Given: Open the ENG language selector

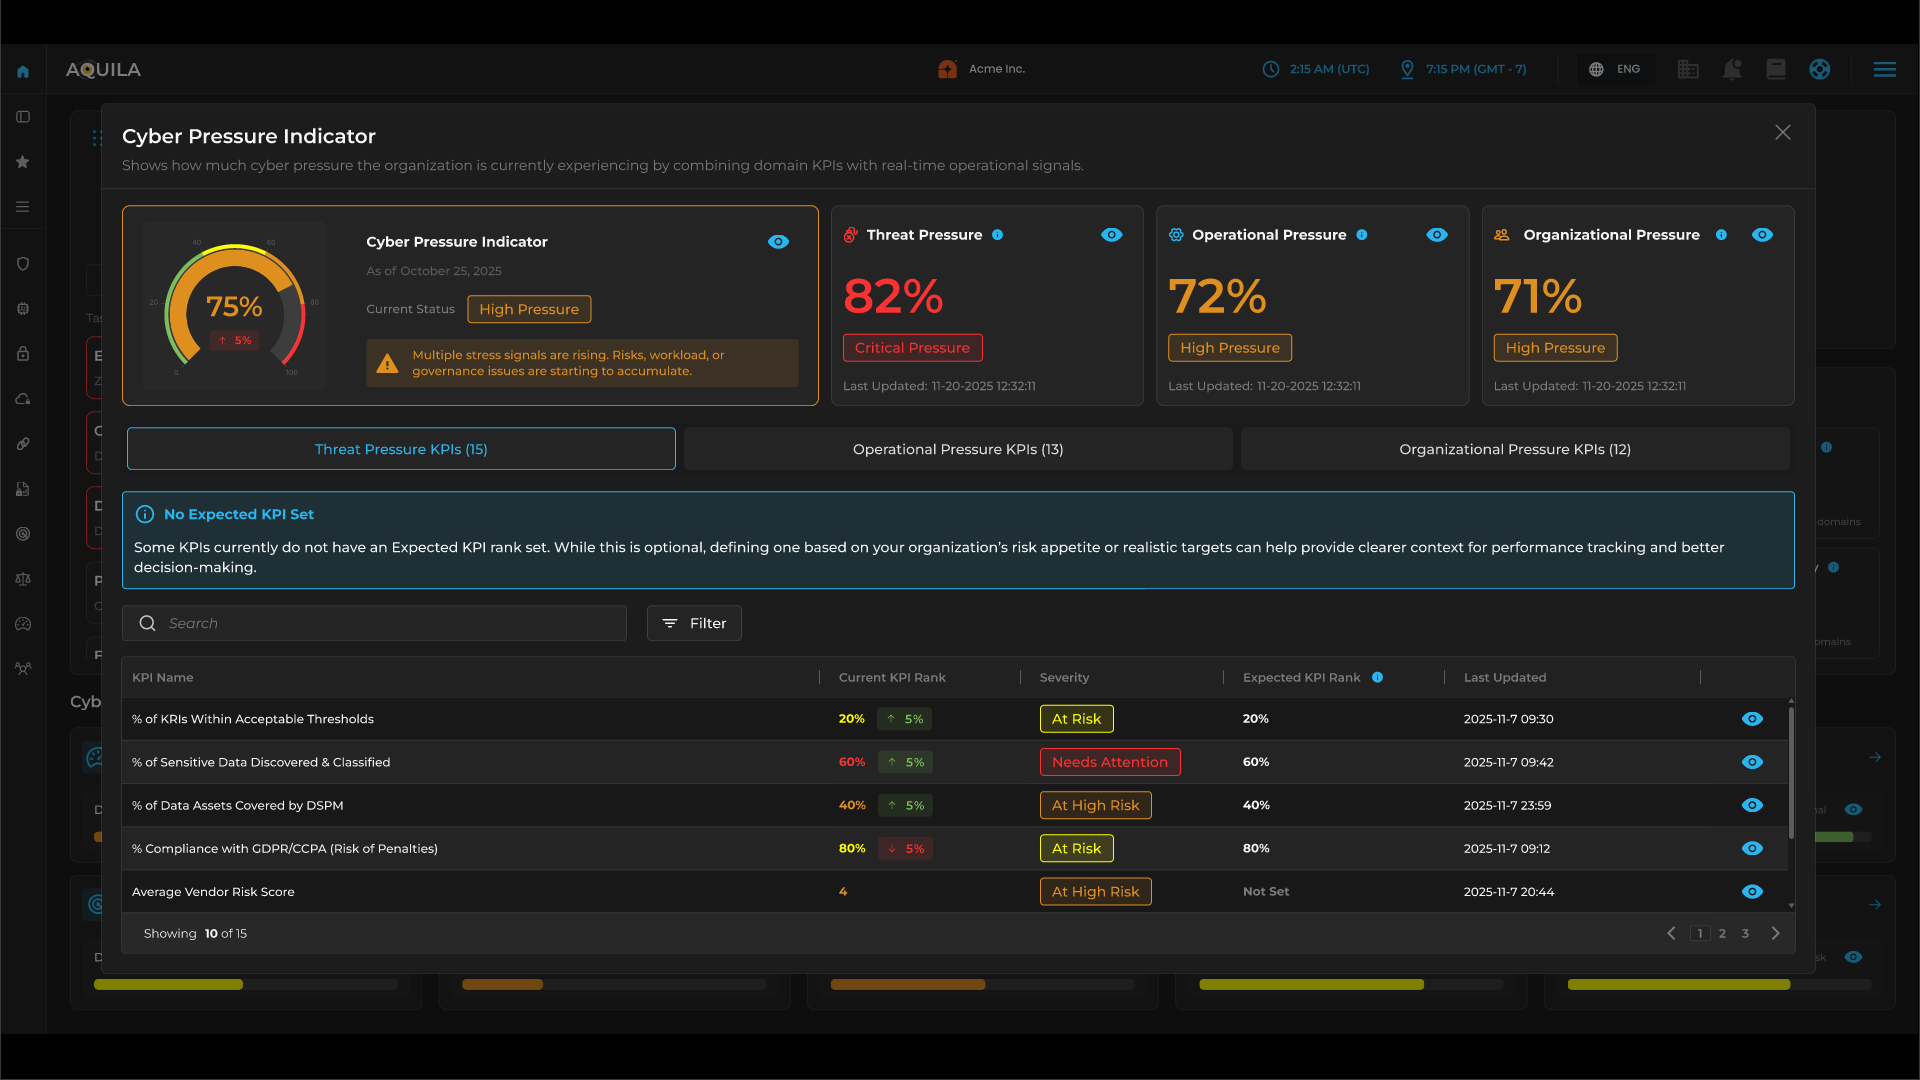Looking at the screenshot, I should 1616,69.
